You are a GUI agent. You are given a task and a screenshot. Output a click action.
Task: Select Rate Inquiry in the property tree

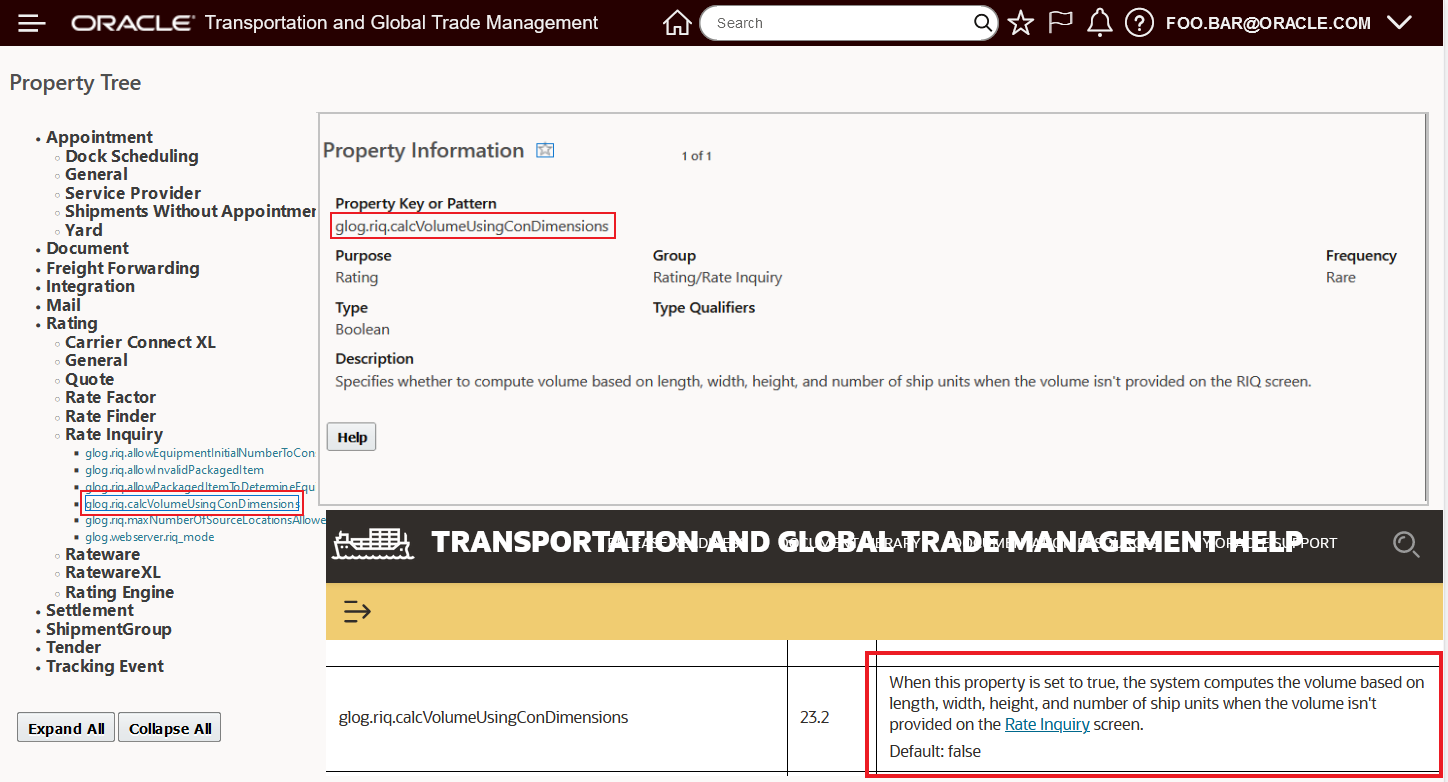113,434
